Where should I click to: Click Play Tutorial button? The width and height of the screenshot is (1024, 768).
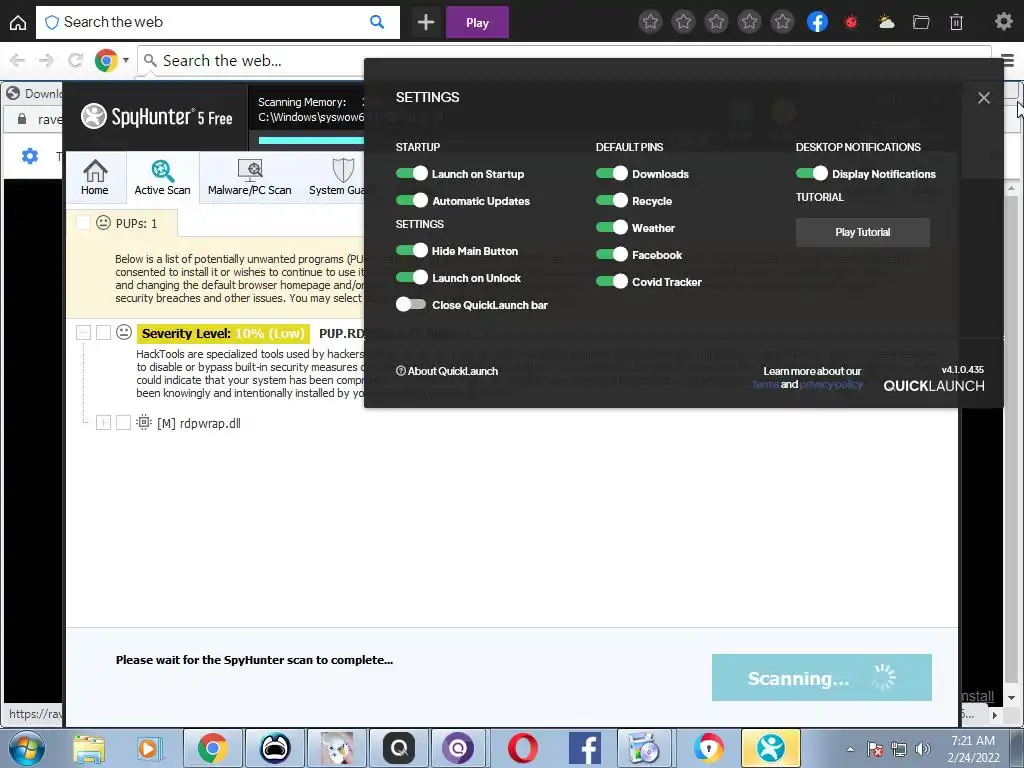click(863, 232)
